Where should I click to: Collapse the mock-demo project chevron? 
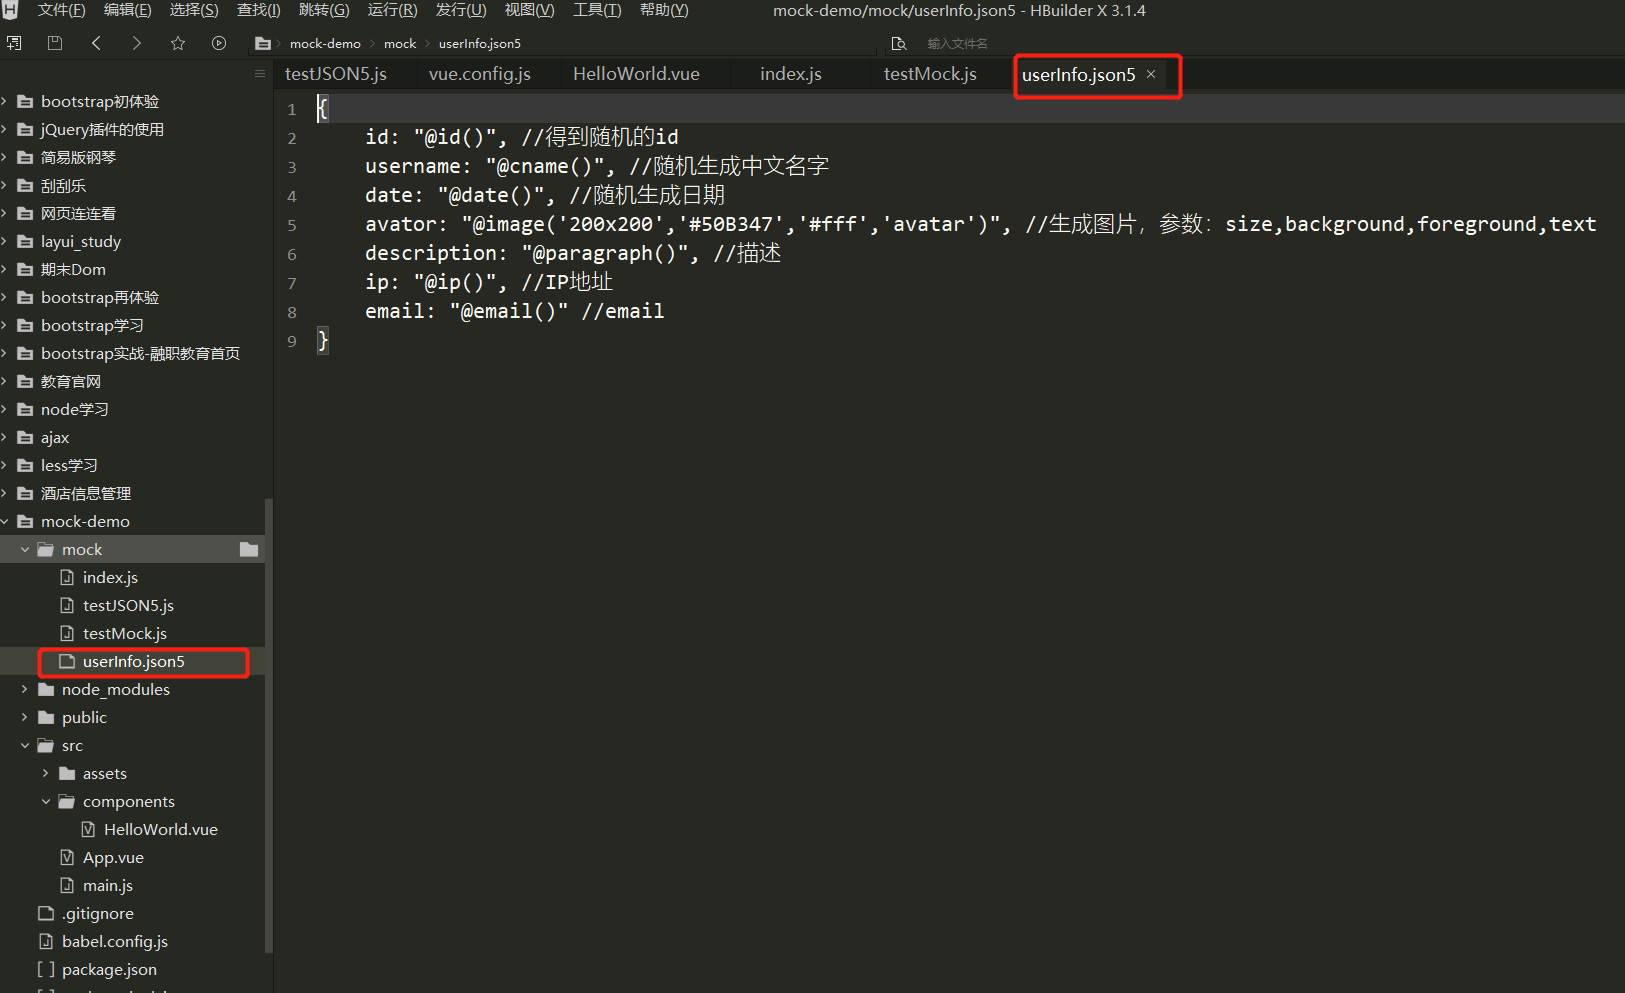(x=5, y=521)
